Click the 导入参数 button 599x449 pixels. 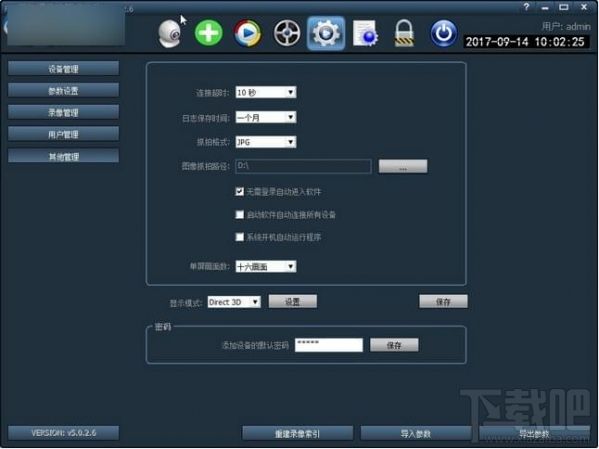click(x=416, y=434)
